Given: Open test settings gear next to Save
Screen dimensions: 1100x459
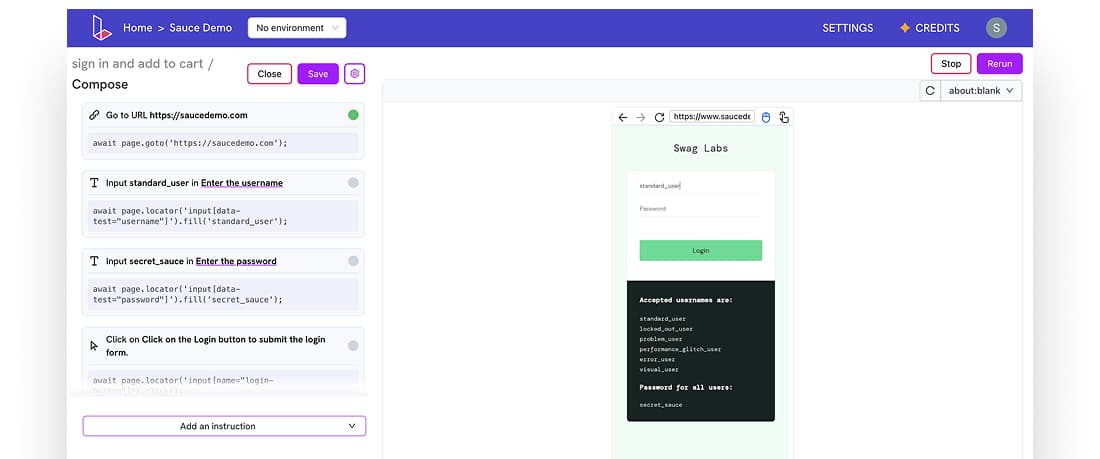Looking at the screenshot, I should click(355, 74).
